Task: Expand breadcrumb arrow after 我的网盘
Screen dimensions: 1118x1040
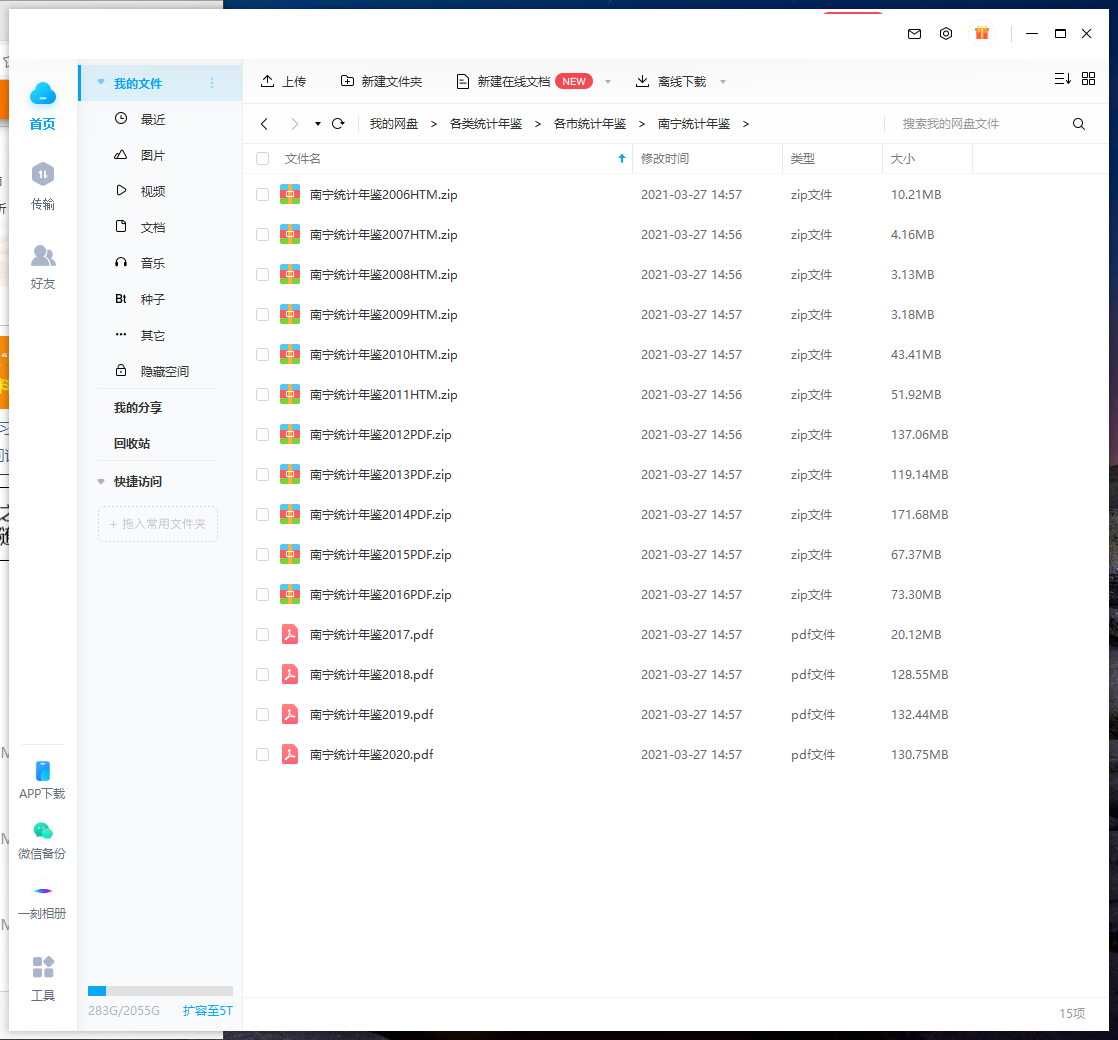Action: pos(434,124)
